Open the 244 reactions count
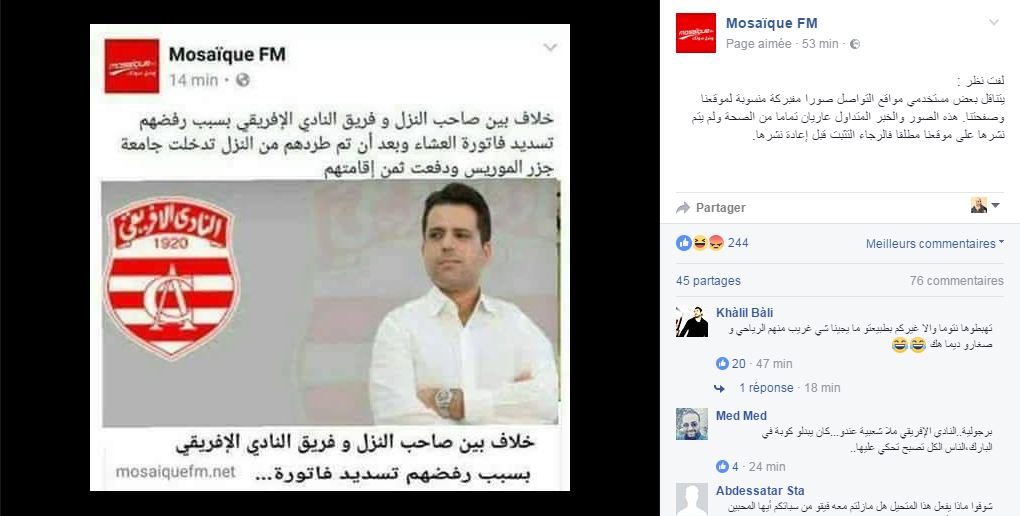 pos(738,243)
